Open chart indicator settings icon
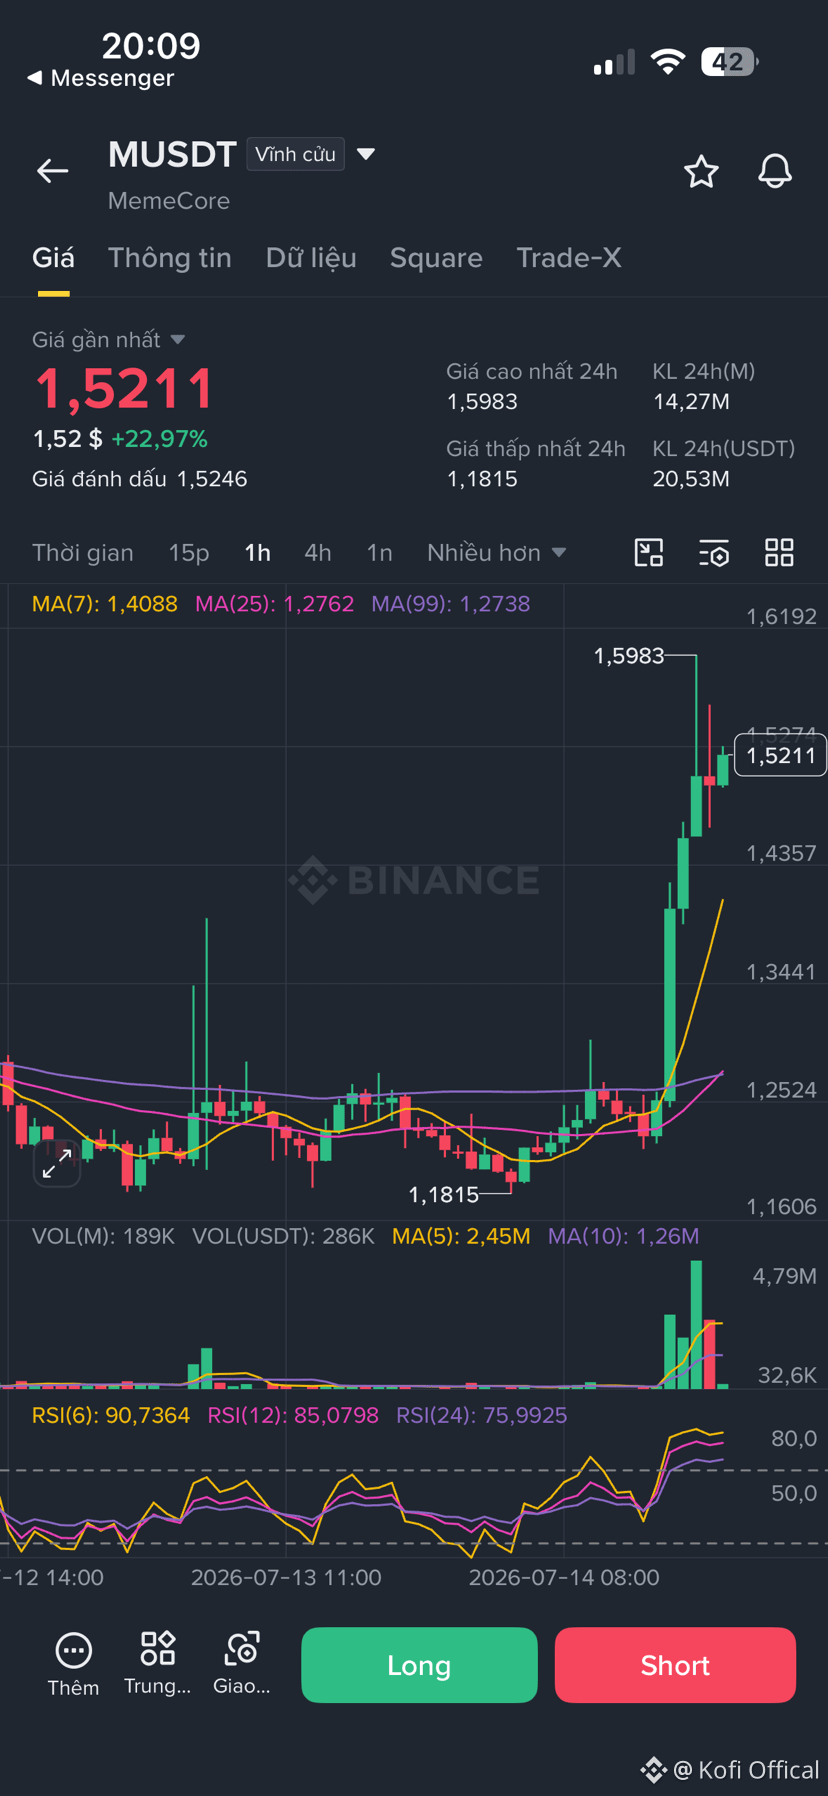828x1796 pixels. point(714,552)
